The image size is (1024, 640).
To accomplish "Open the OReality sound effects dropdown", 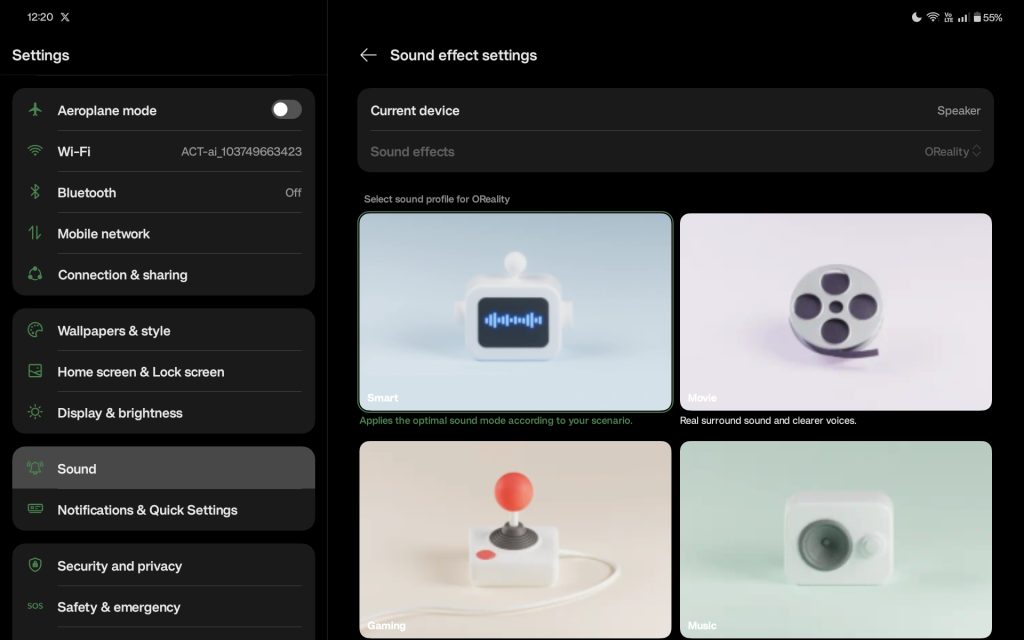I will pyautogui.click(x=952, y=152).
